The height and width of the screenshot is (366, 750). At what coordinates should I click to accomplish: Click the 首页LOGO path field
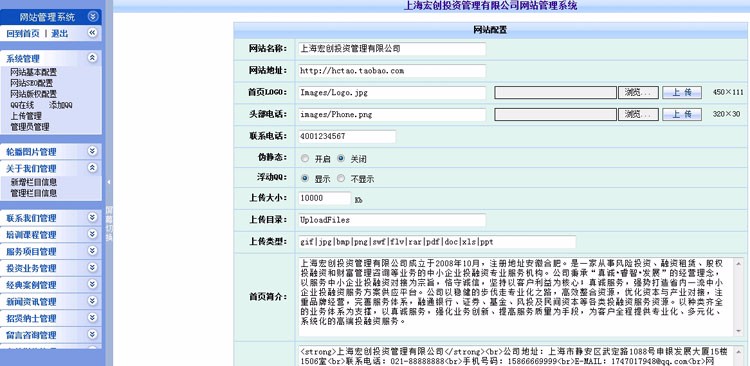pyautogui.click(x=391, y=93)
